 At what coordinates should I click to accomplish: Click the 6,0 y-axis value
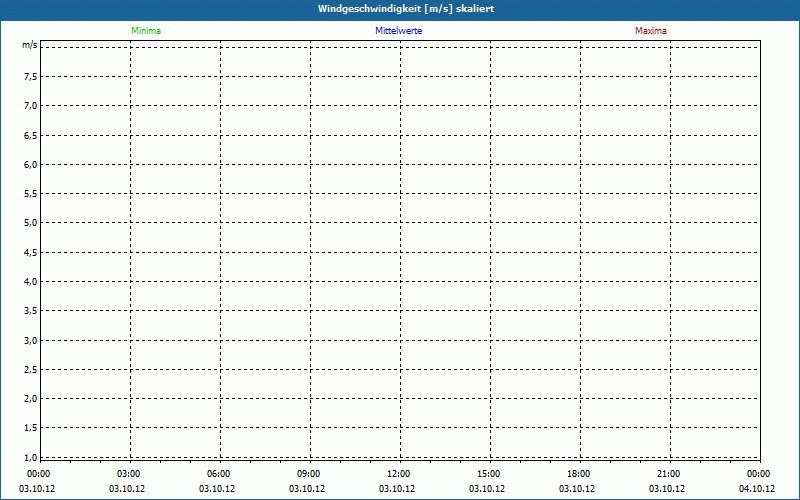31,164
